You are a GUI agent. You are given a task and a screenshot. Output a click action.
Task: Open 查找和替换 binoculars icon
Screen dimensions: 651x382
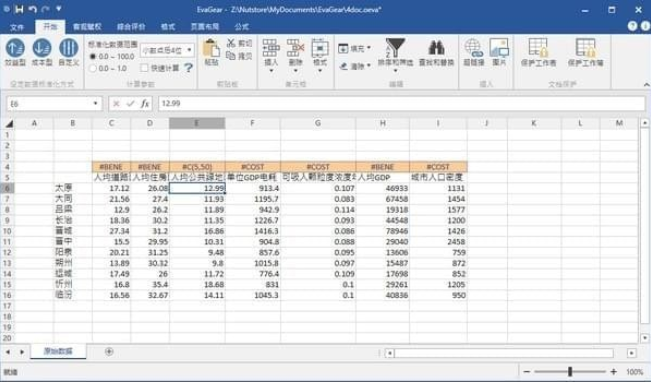point(436,48)
